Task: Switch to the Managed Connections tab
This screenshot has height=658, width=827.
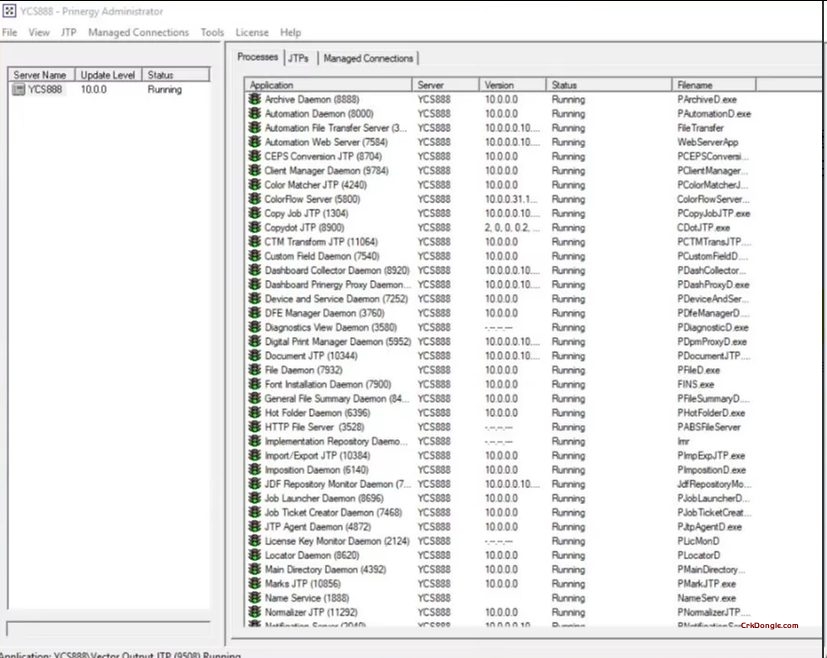Action: [x=368, y=58]
